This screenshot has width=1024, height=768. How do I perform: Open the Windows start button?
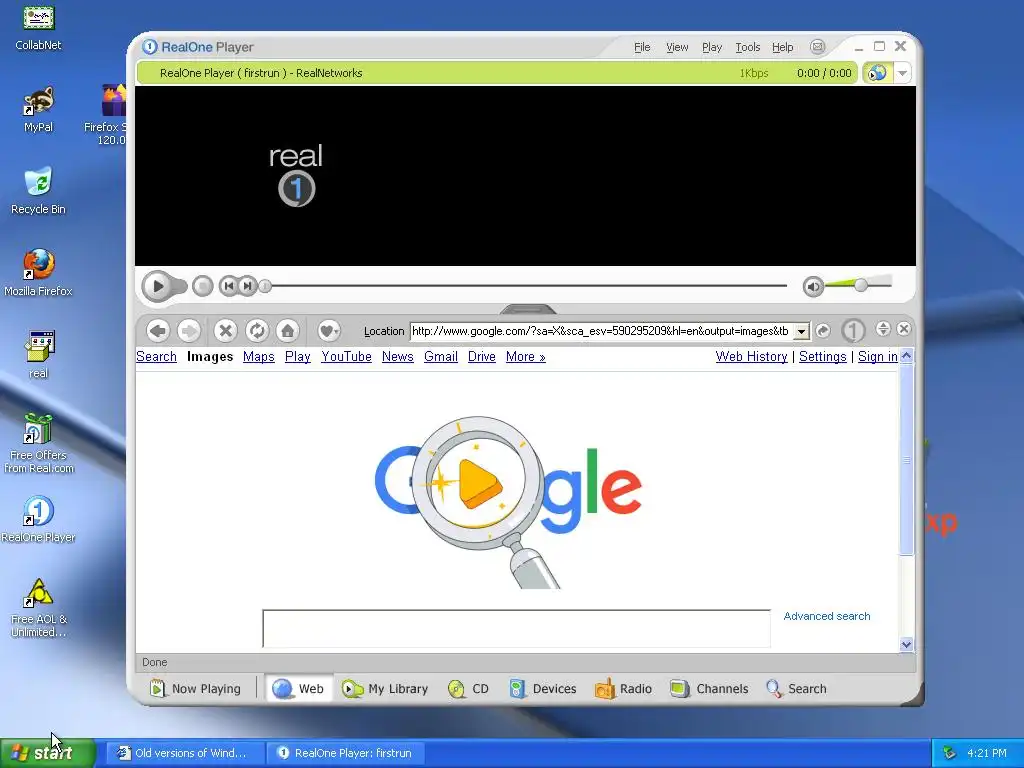point(47,753)
